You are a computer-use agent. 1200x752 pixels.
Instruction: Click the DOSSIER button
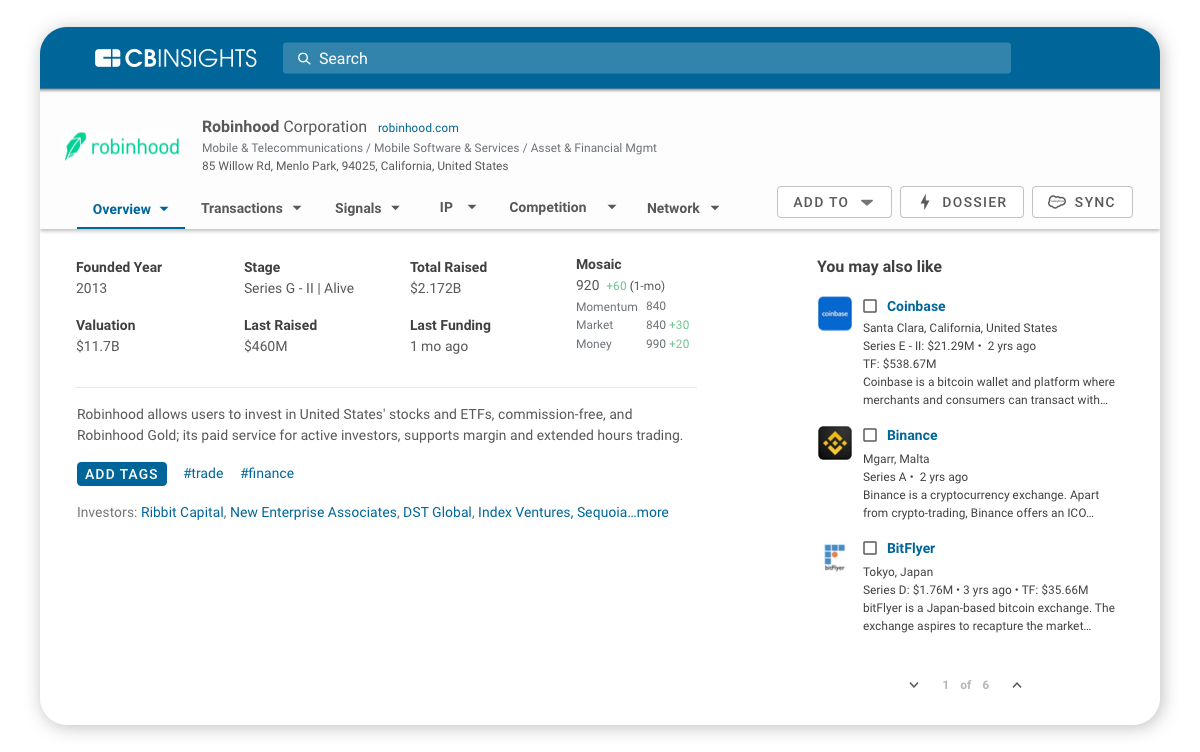962,202
